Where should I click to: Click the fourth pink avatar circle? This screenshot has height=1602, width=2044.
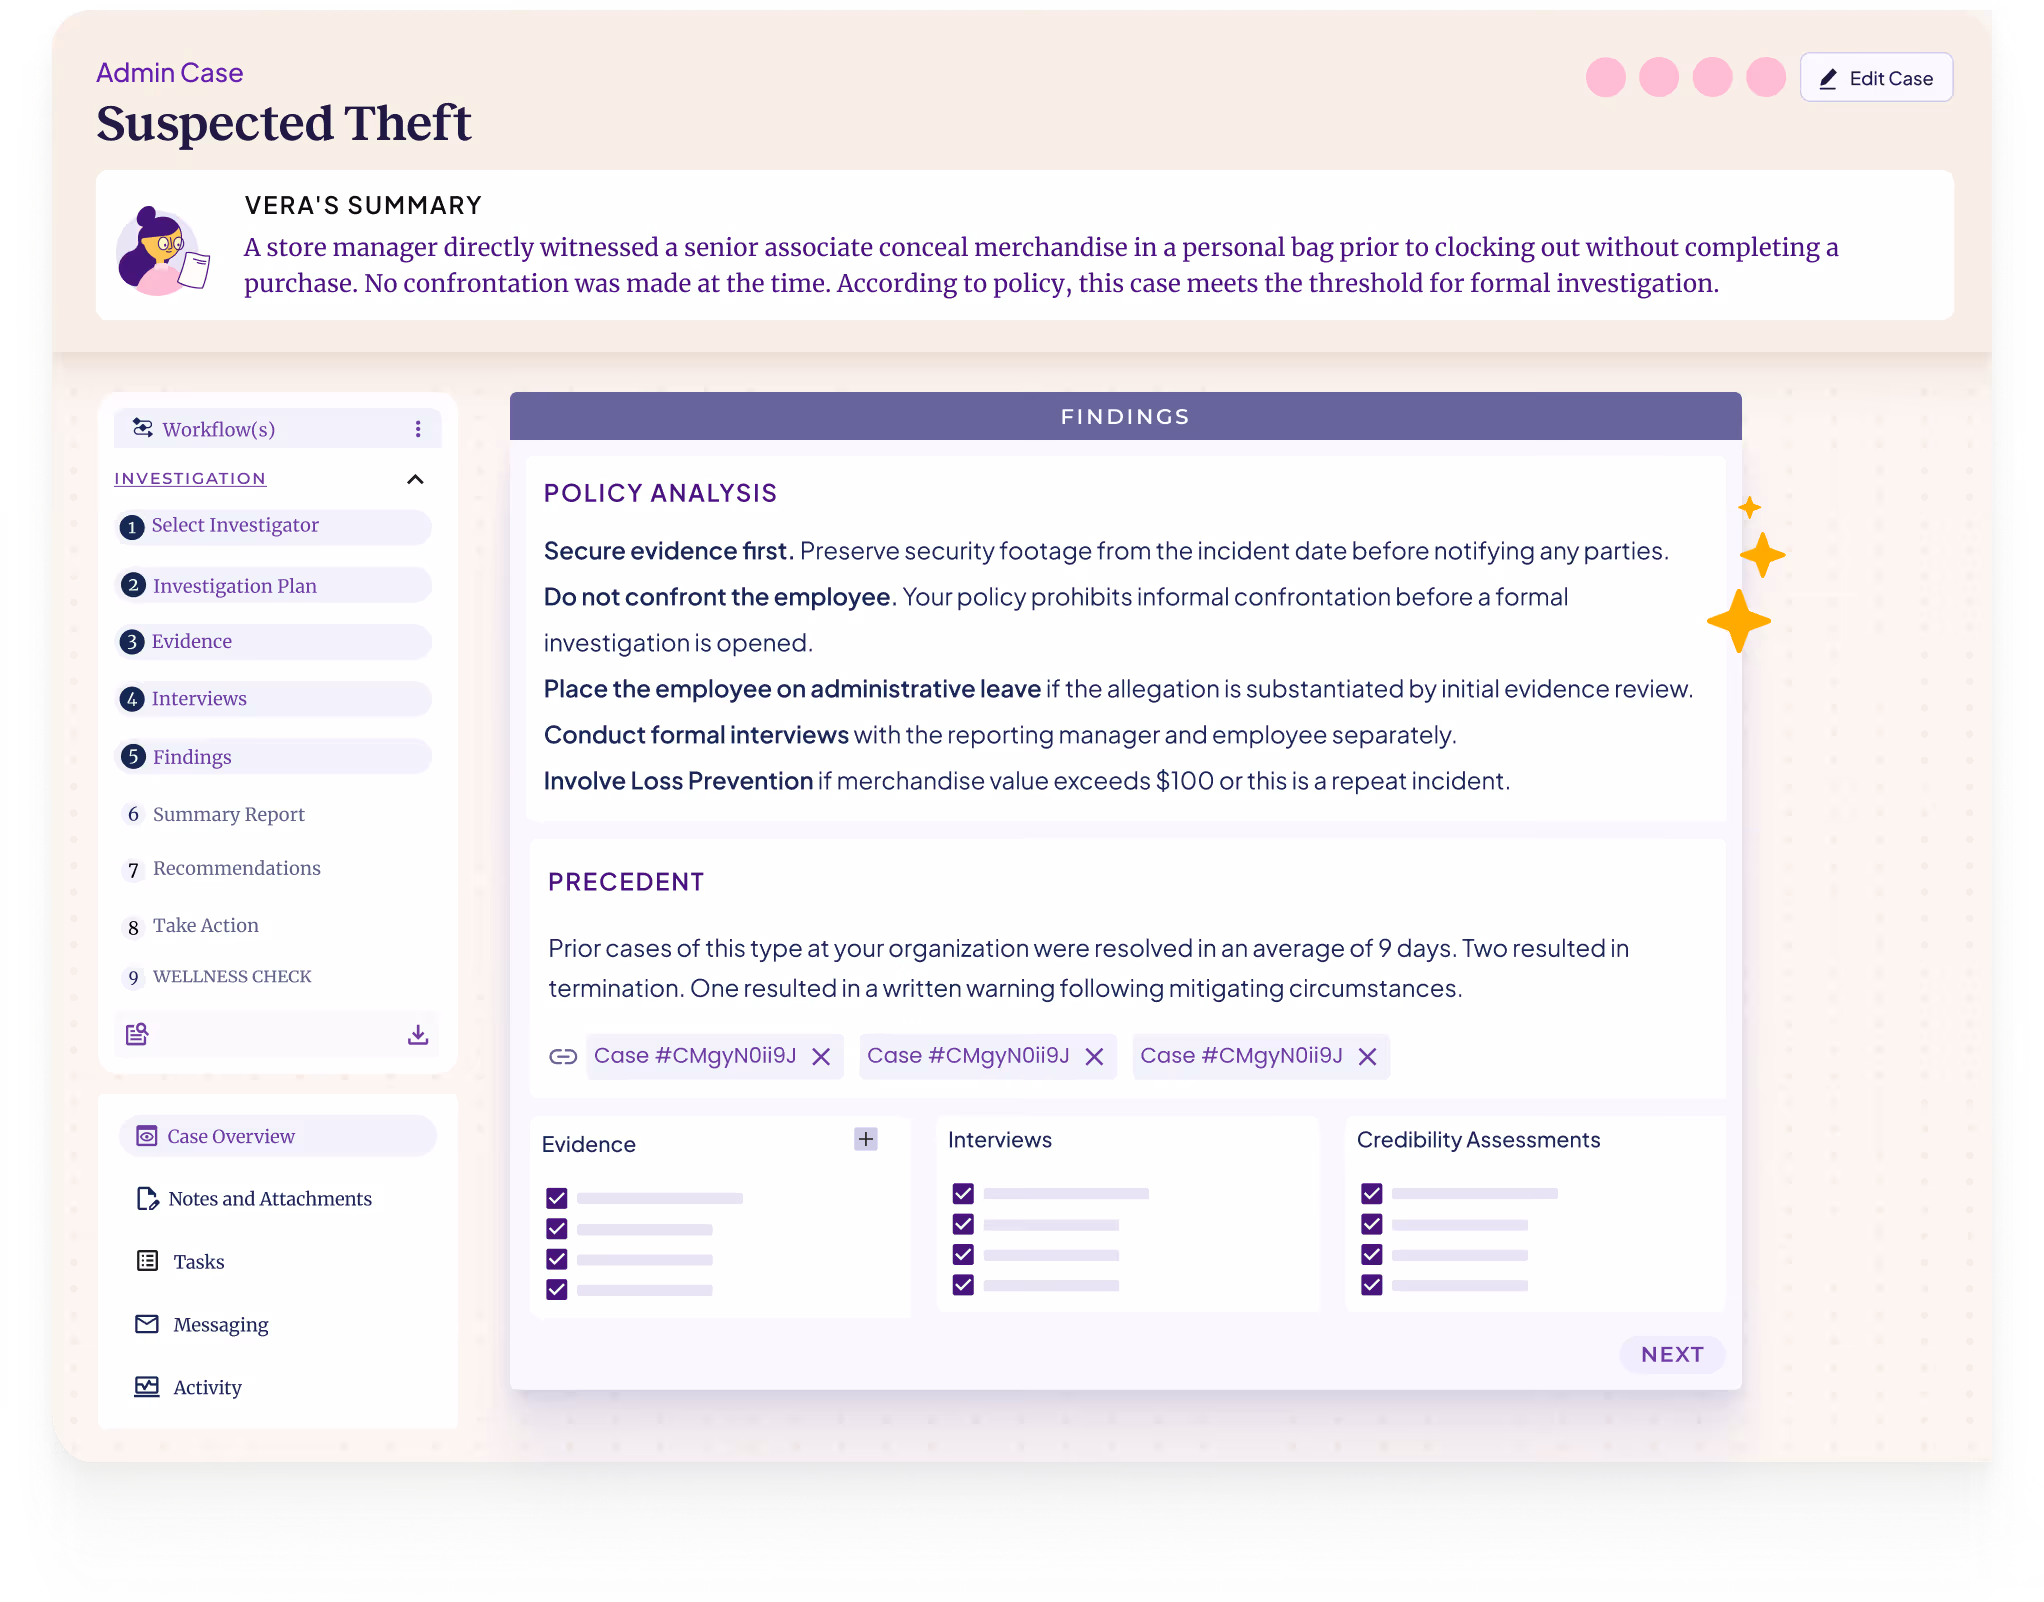[1766, 77]
